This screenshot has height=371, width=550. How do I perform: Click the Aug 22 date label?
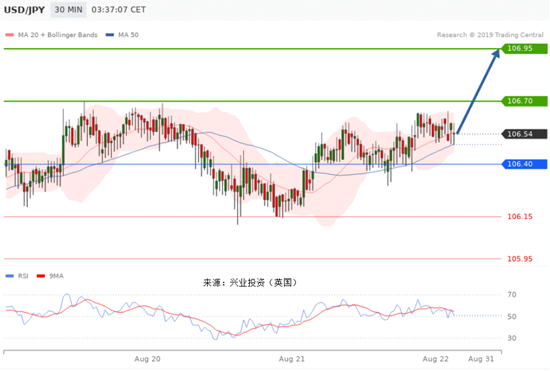tap(436, 359)
